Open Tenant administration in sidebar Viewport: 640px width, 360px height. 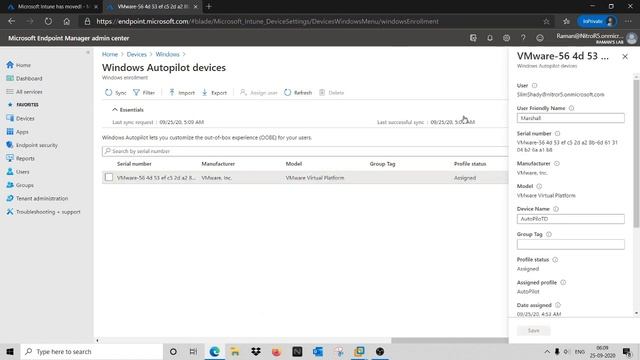click(x=37, y=198)
